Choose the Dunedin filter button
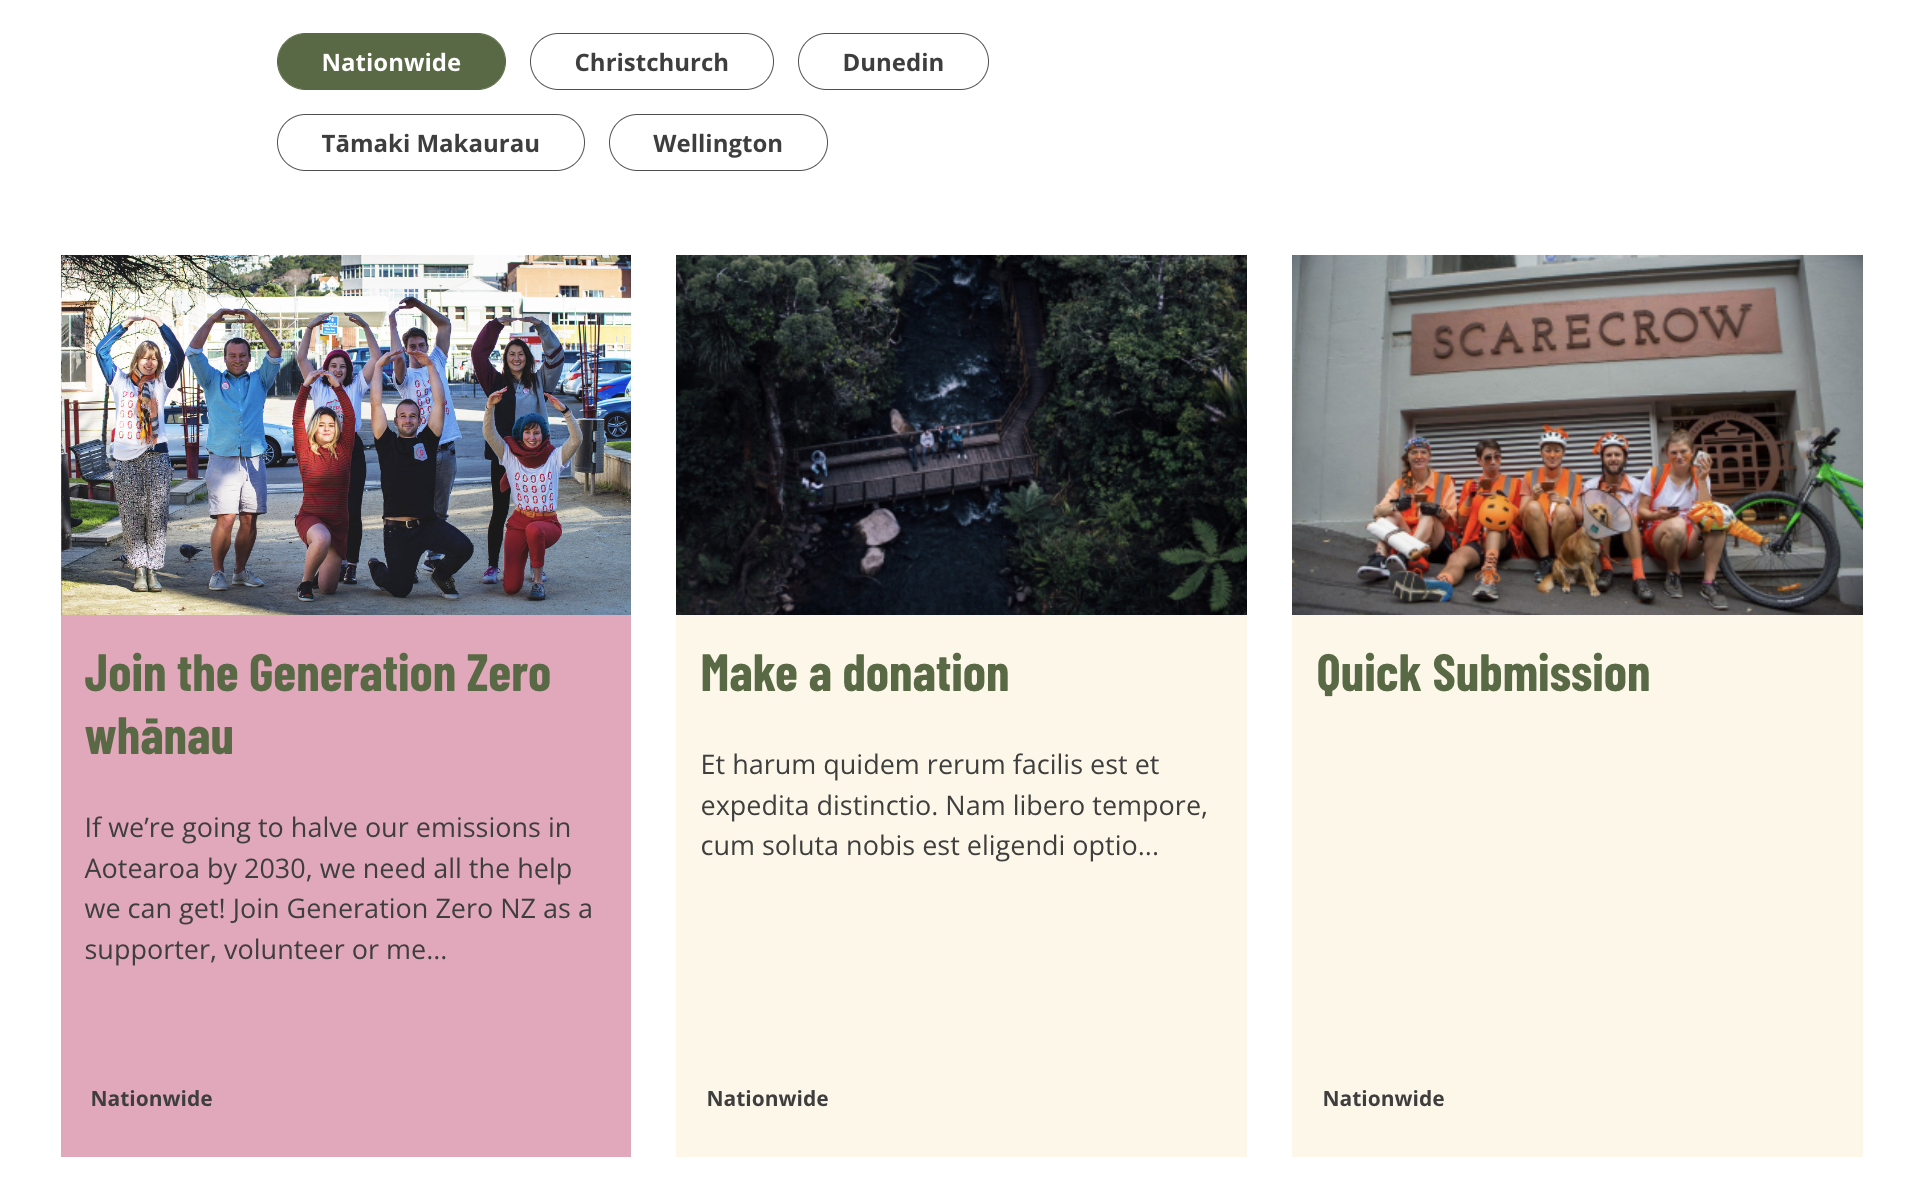This screenshot has width=1928, height=1200. point(892,62)
